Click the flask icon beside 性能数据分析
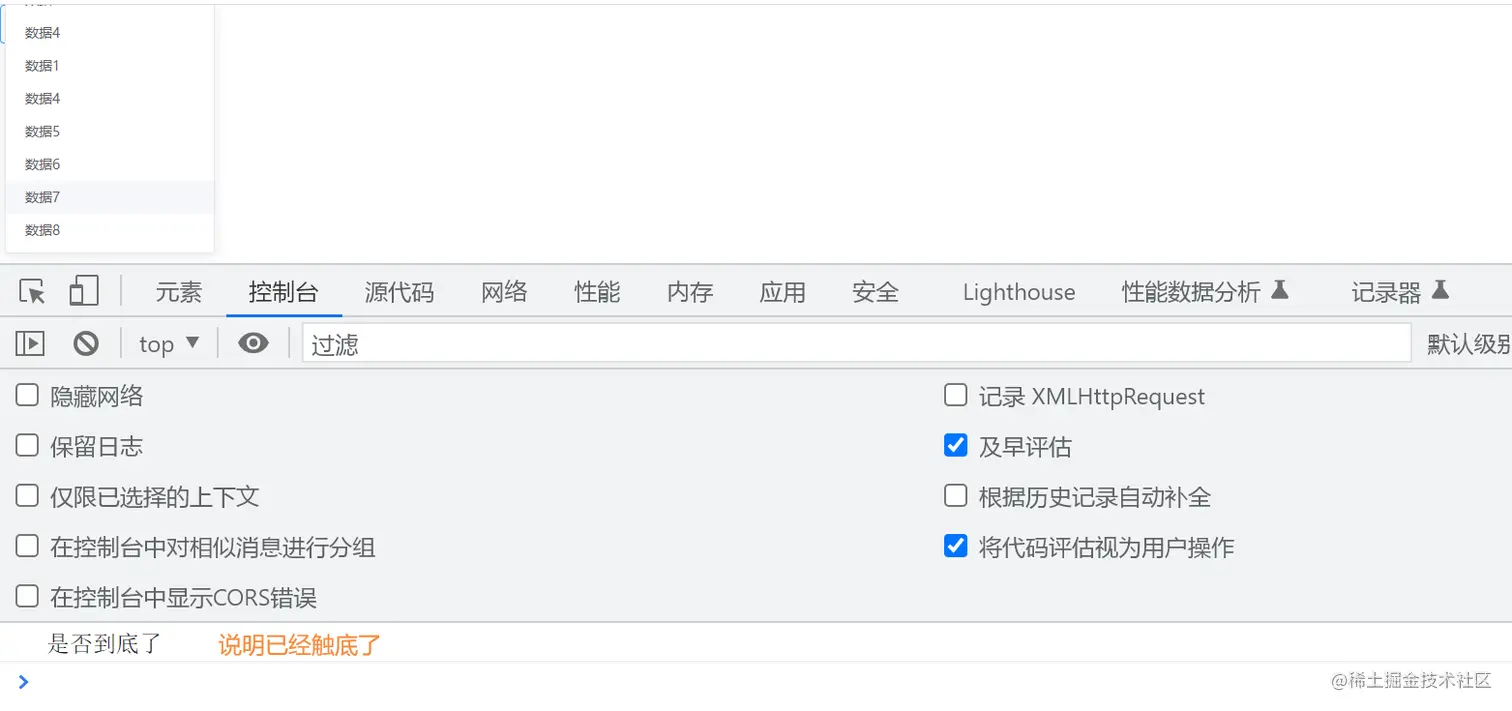Screen dimensions: 1512x711 coord(1279,290)
